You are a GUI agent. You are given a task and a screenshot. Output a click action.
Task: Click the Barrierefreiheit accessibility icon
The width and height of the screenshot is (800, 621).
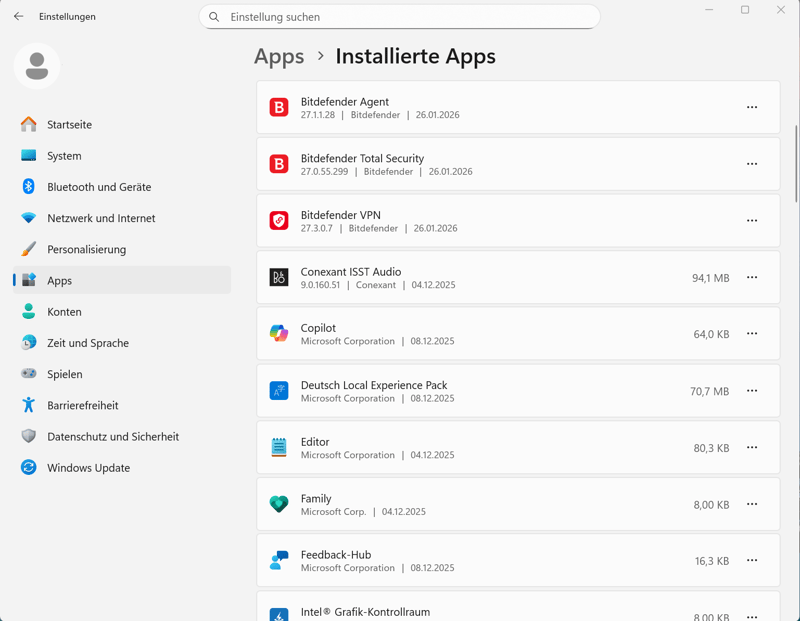tap(29, 405)
